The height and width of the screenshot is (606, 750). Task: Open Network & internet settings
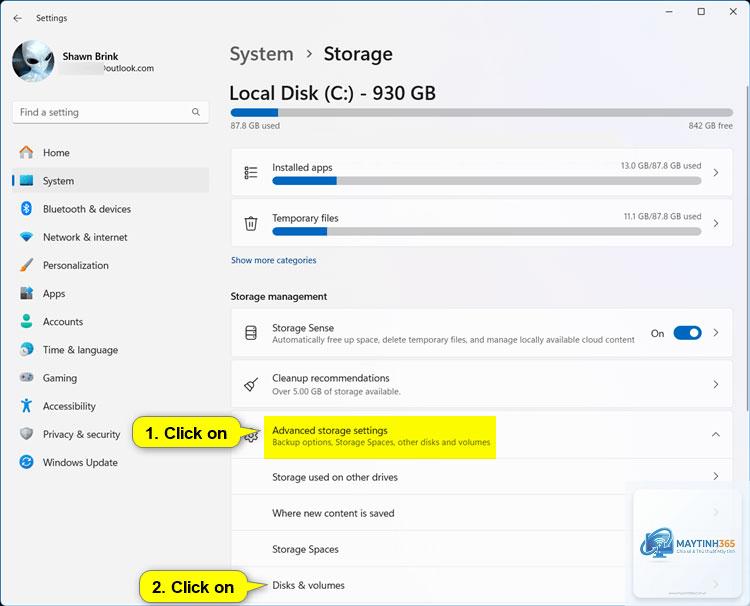[110, 237]
